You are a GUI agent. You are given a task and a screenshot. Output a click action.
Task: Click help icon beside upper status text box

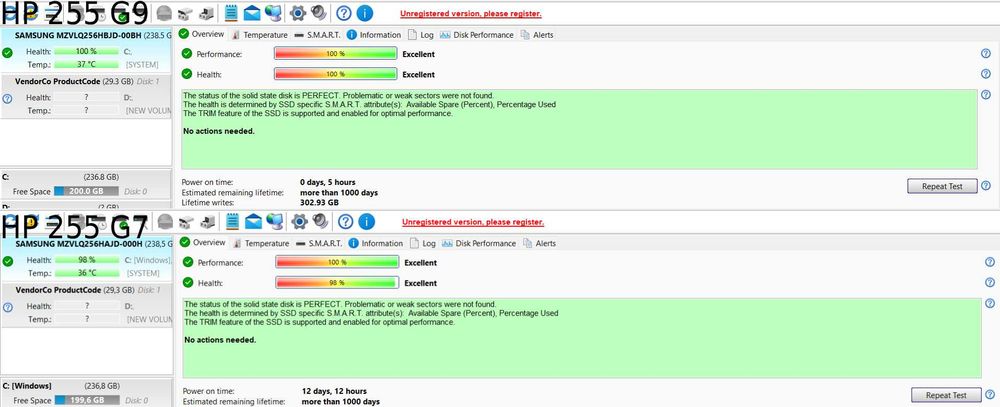point(985,94)
